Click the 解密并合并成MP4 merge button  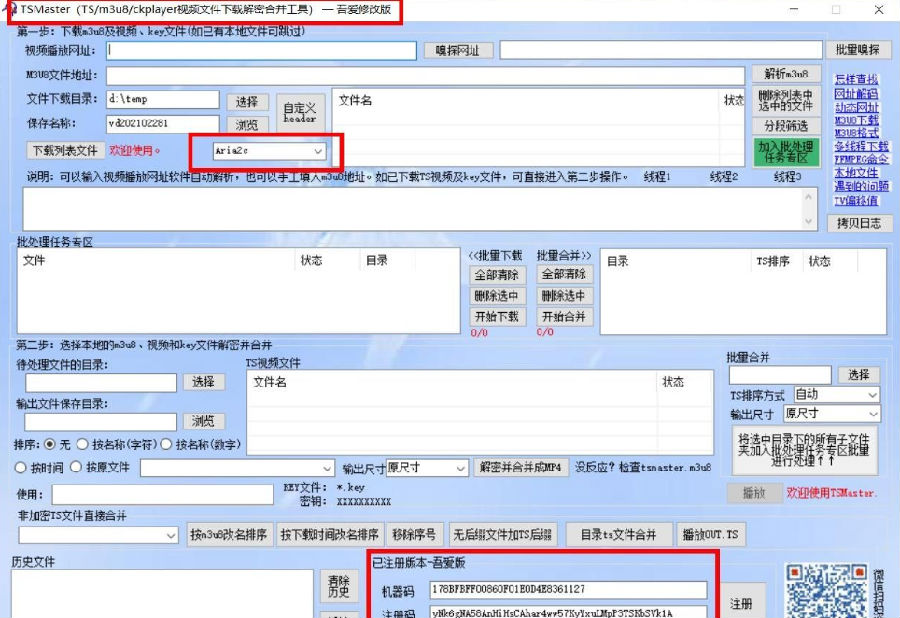tap(519, 467)
